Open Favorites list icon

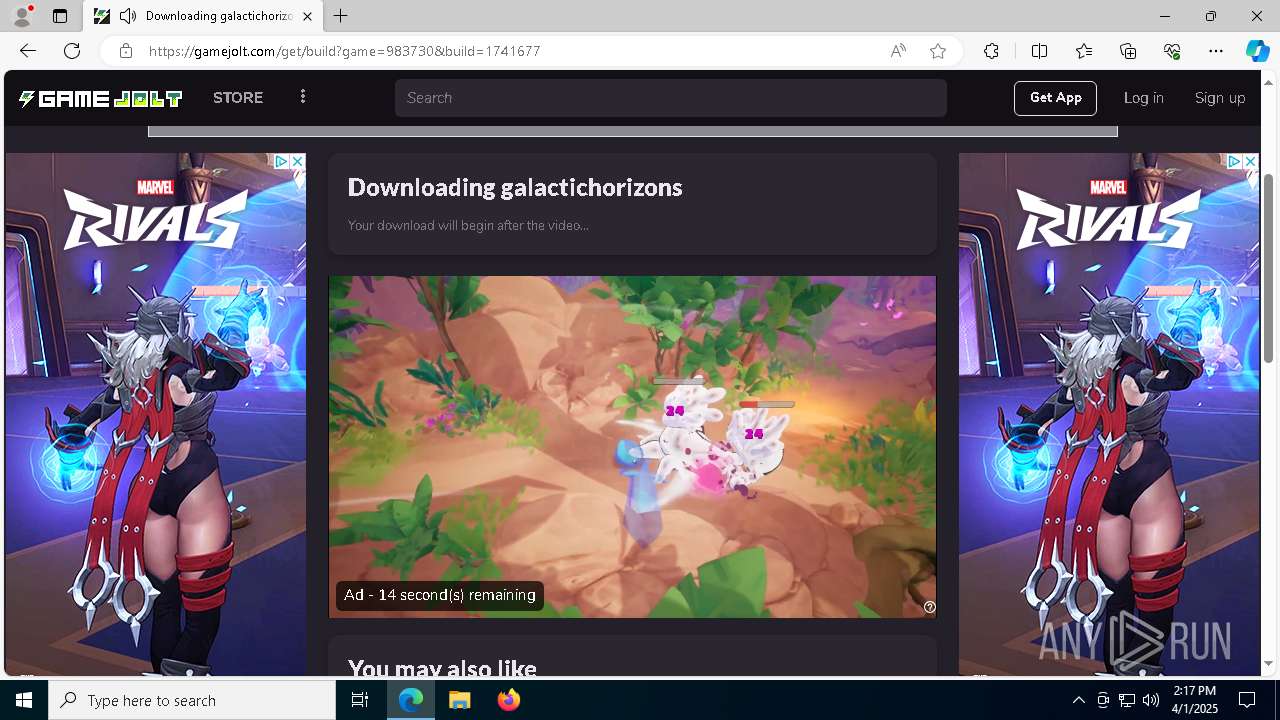1084,51
